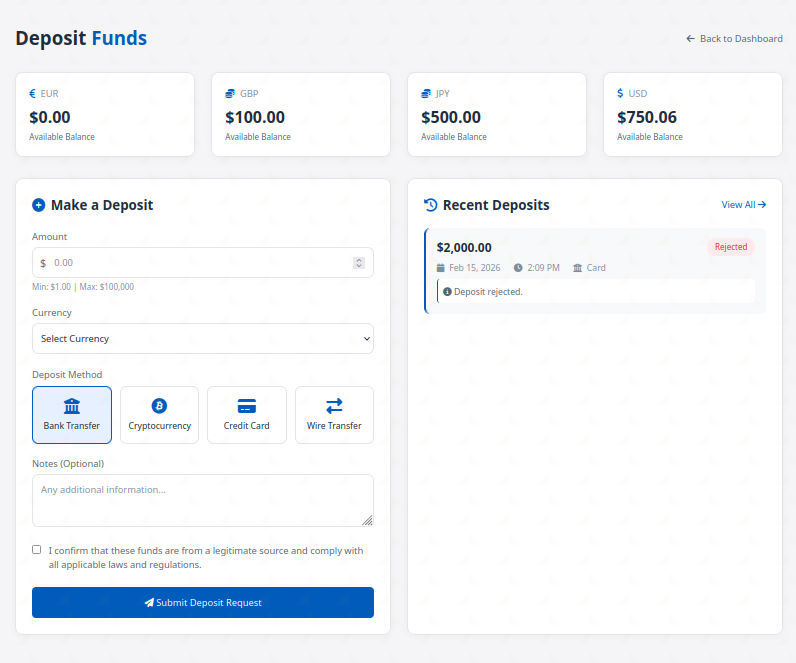The width and height of the screenshot is (796, 663).
Task: Submit the deposit request
Action: click(203, 603)
